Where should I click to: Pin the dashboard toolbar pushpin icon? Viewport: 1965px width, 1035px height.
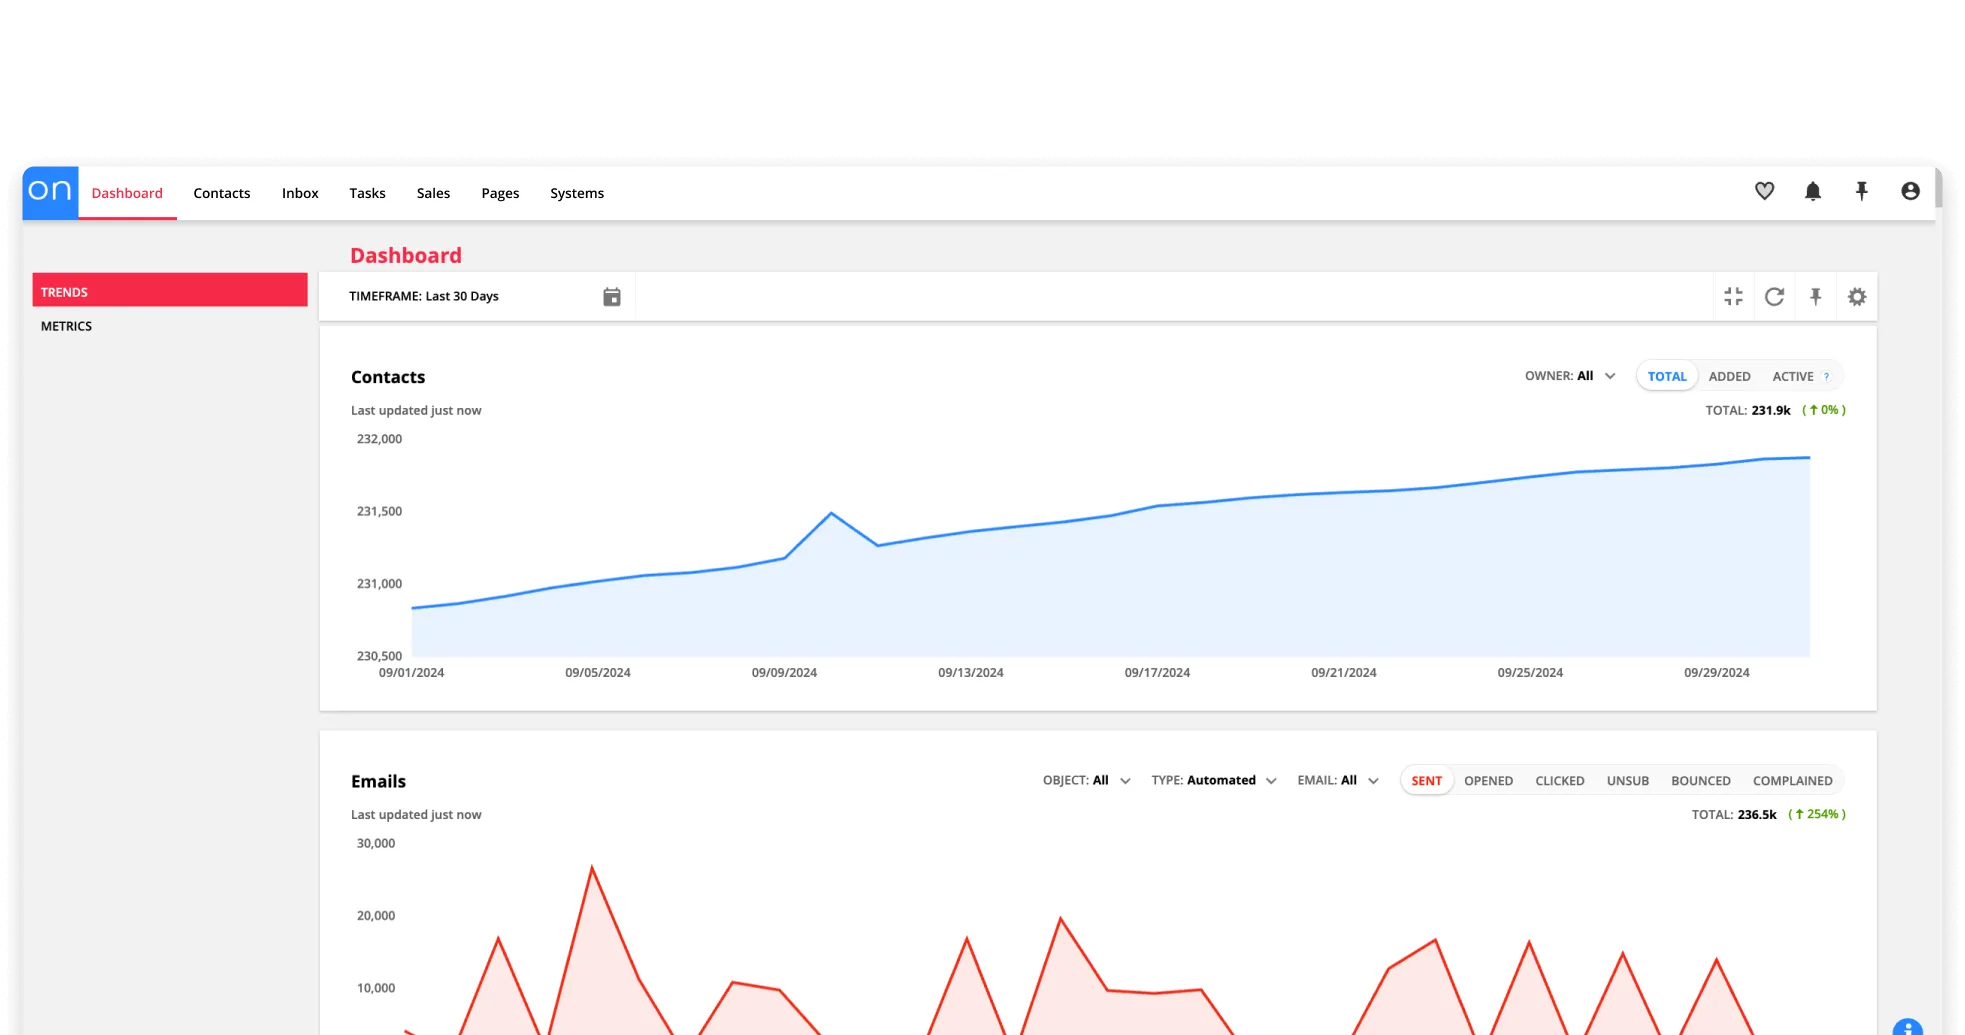point(1816,296)
